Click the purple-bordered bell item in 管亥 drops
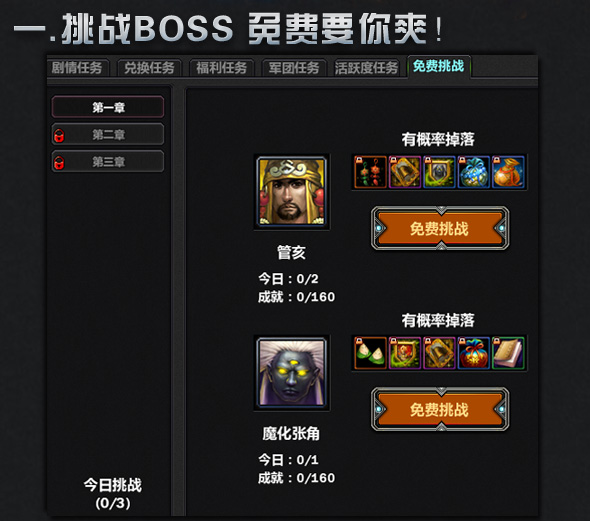590x521 pixels. point(405,172)
